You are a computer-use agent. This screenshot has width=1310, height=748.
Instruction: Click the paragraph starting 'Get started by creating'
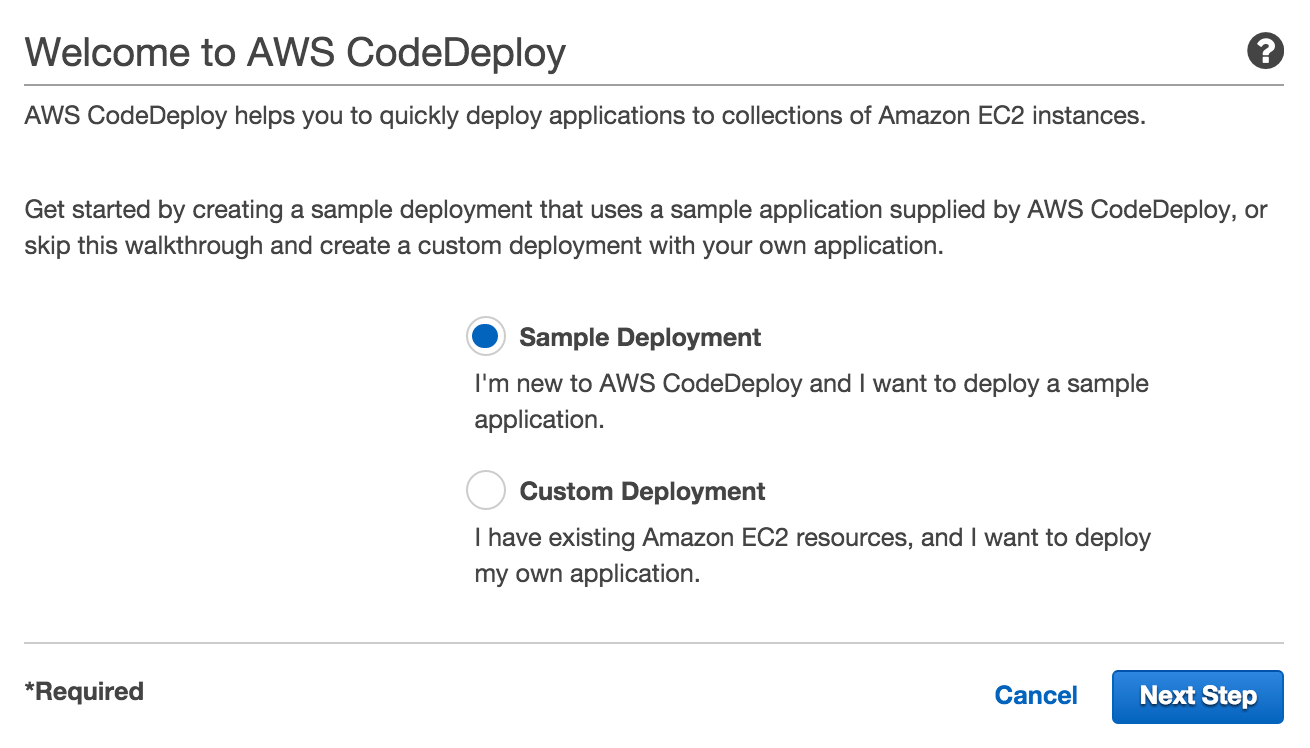coord(646,228)
